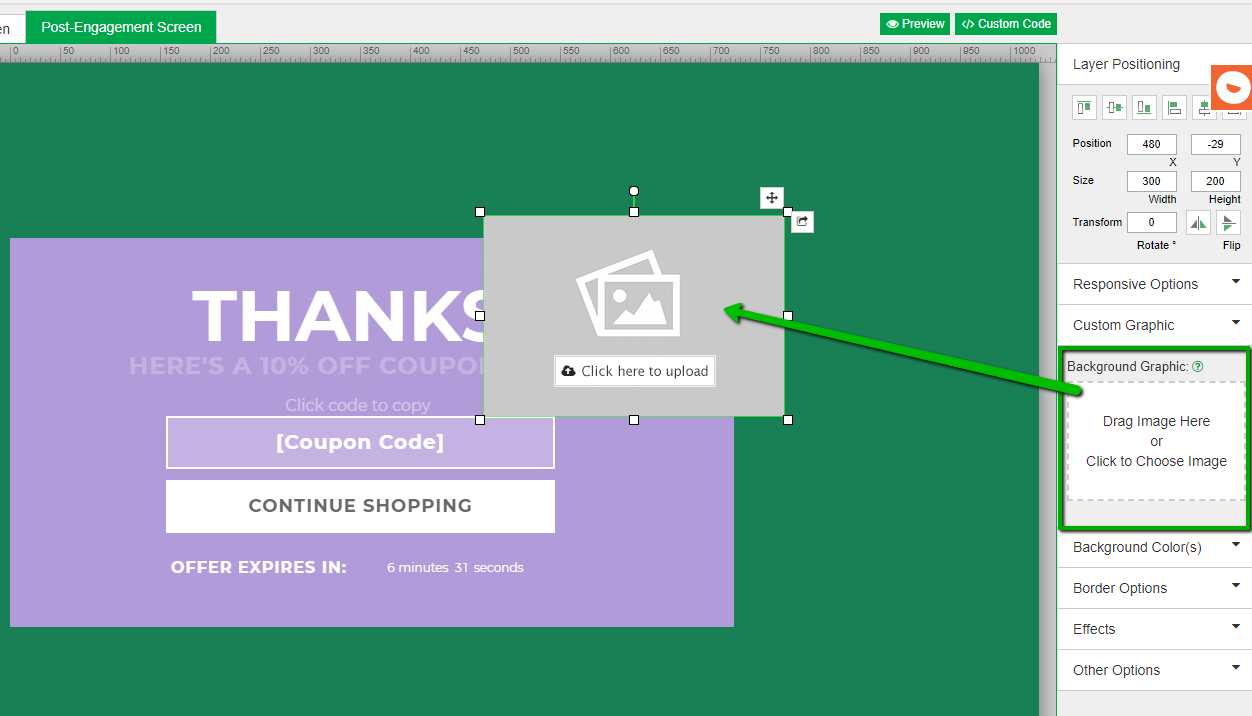This screenshot has height=716, width=1252.
Task: Expand the Border Options section
Action: coord(1154,588)
